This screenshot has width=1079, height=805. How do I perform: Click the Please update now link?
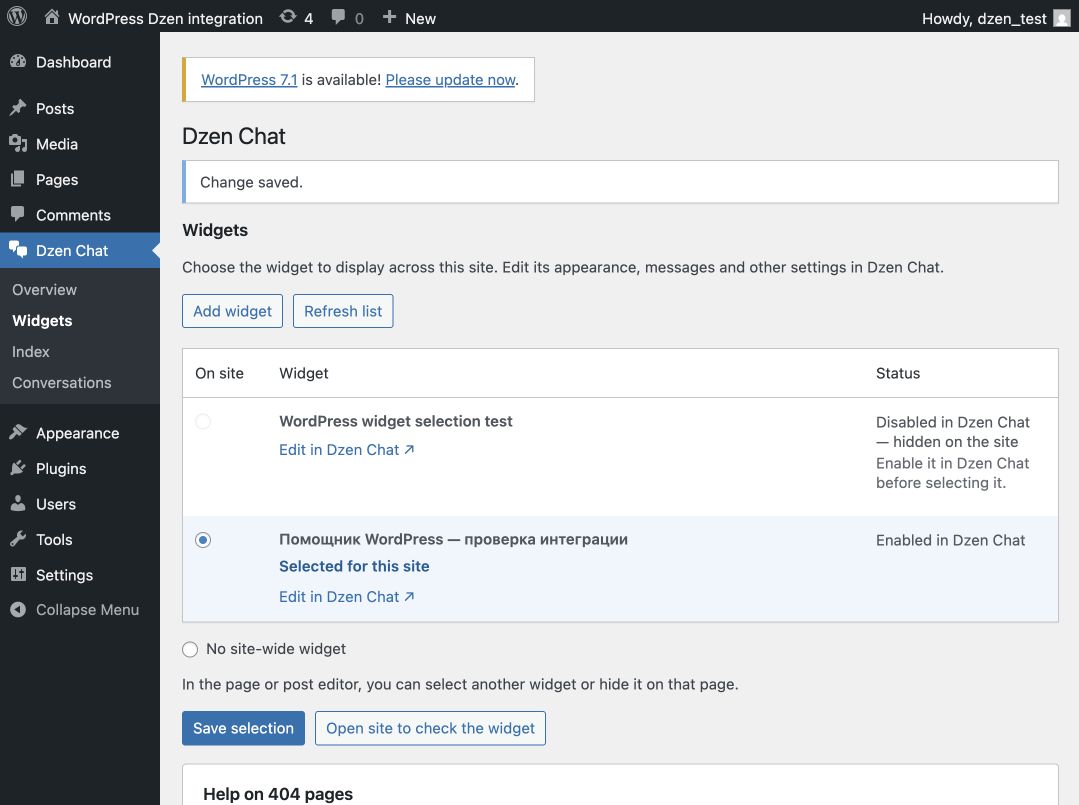(x=450, y=80)
